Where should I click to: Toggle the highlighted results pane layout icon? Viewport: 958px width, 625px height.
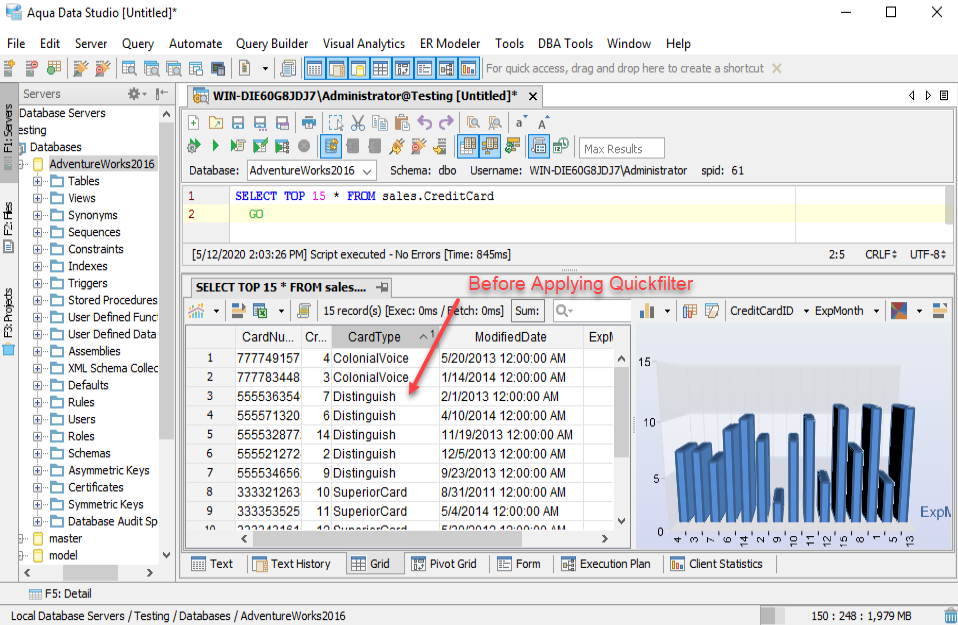467,146
